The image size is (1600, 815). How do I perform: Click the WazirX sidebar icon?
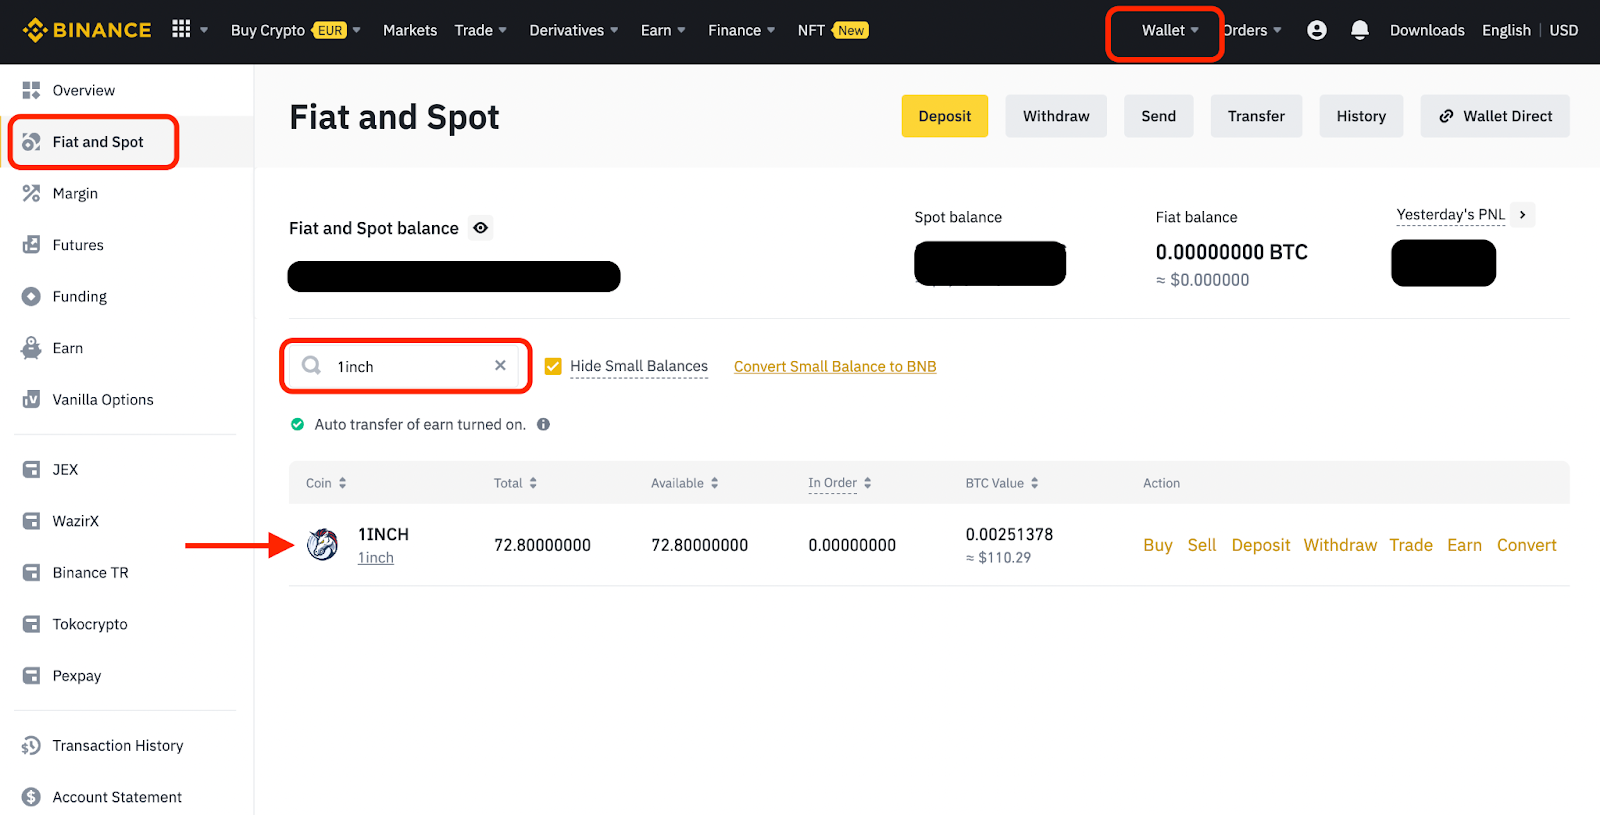coord(31,521)
